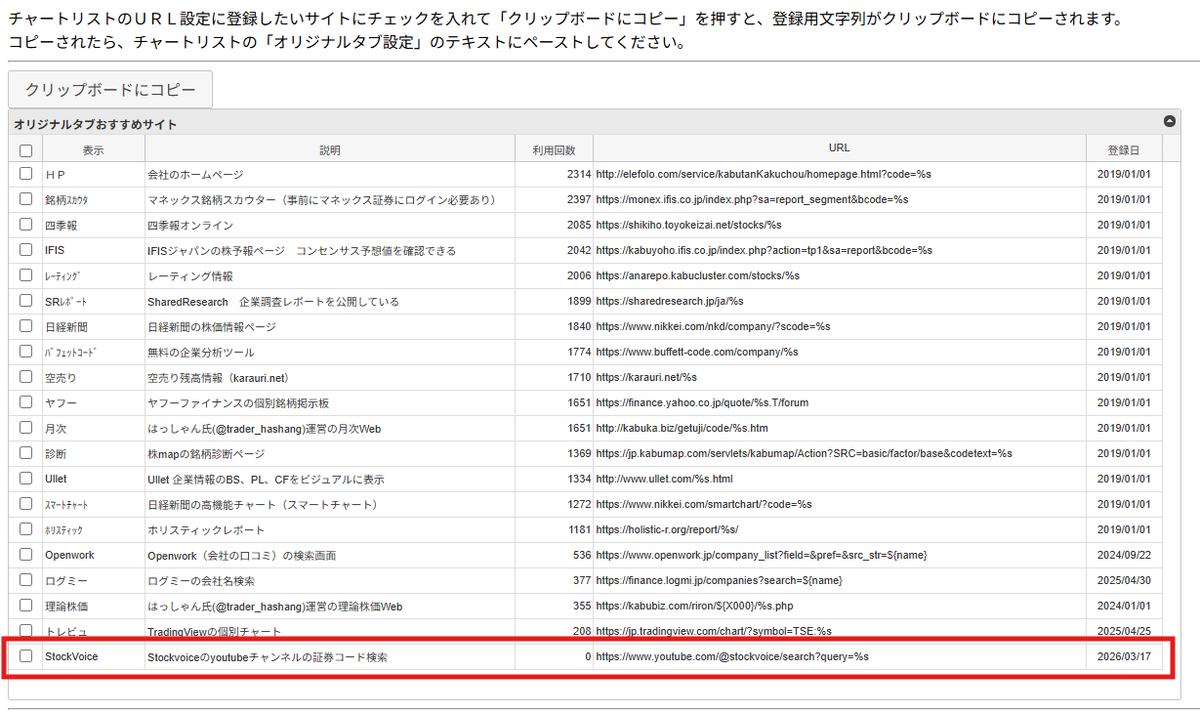This screenshot has width=1200, height=713.
Task: Select the 四季報オンライン description cell
Action: pyautogui.click(x=330, y=225)
